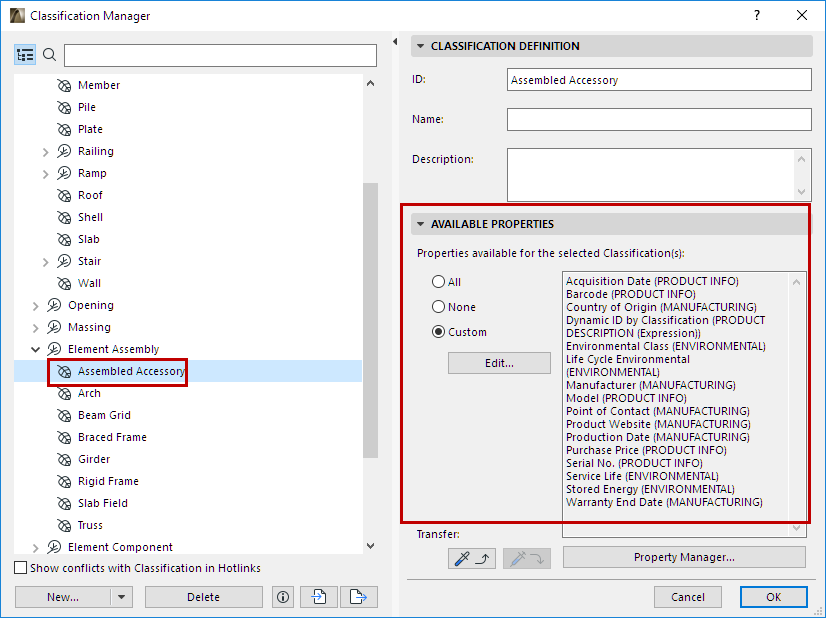
Task: Click the tree list scroll-down arrow
Action: click(370, 546)
